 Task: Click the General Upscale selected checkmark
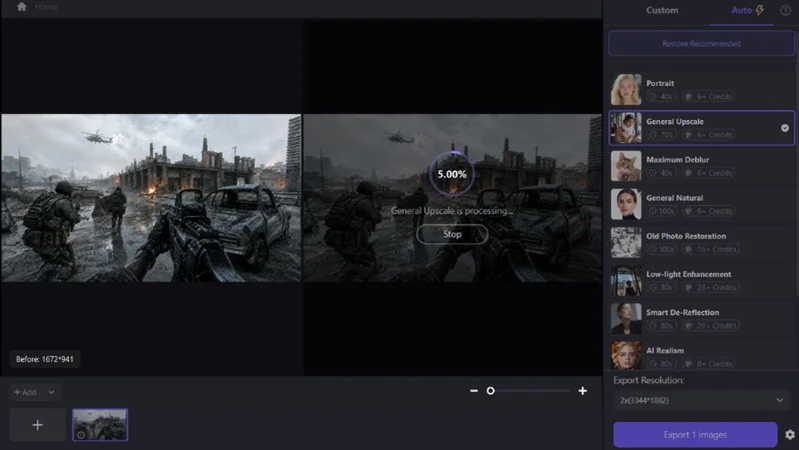(x=785, y=128)
